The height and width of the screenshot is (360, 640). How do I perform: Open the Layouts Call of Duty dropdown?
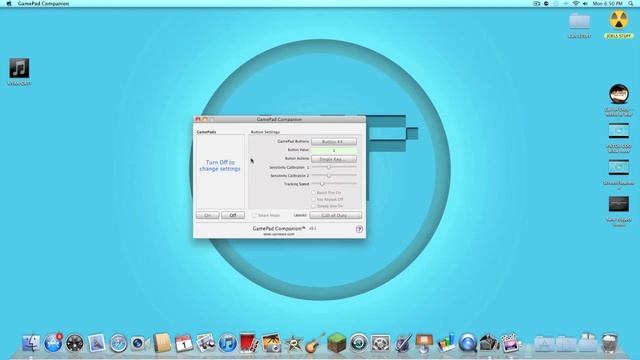click(335, 215)
